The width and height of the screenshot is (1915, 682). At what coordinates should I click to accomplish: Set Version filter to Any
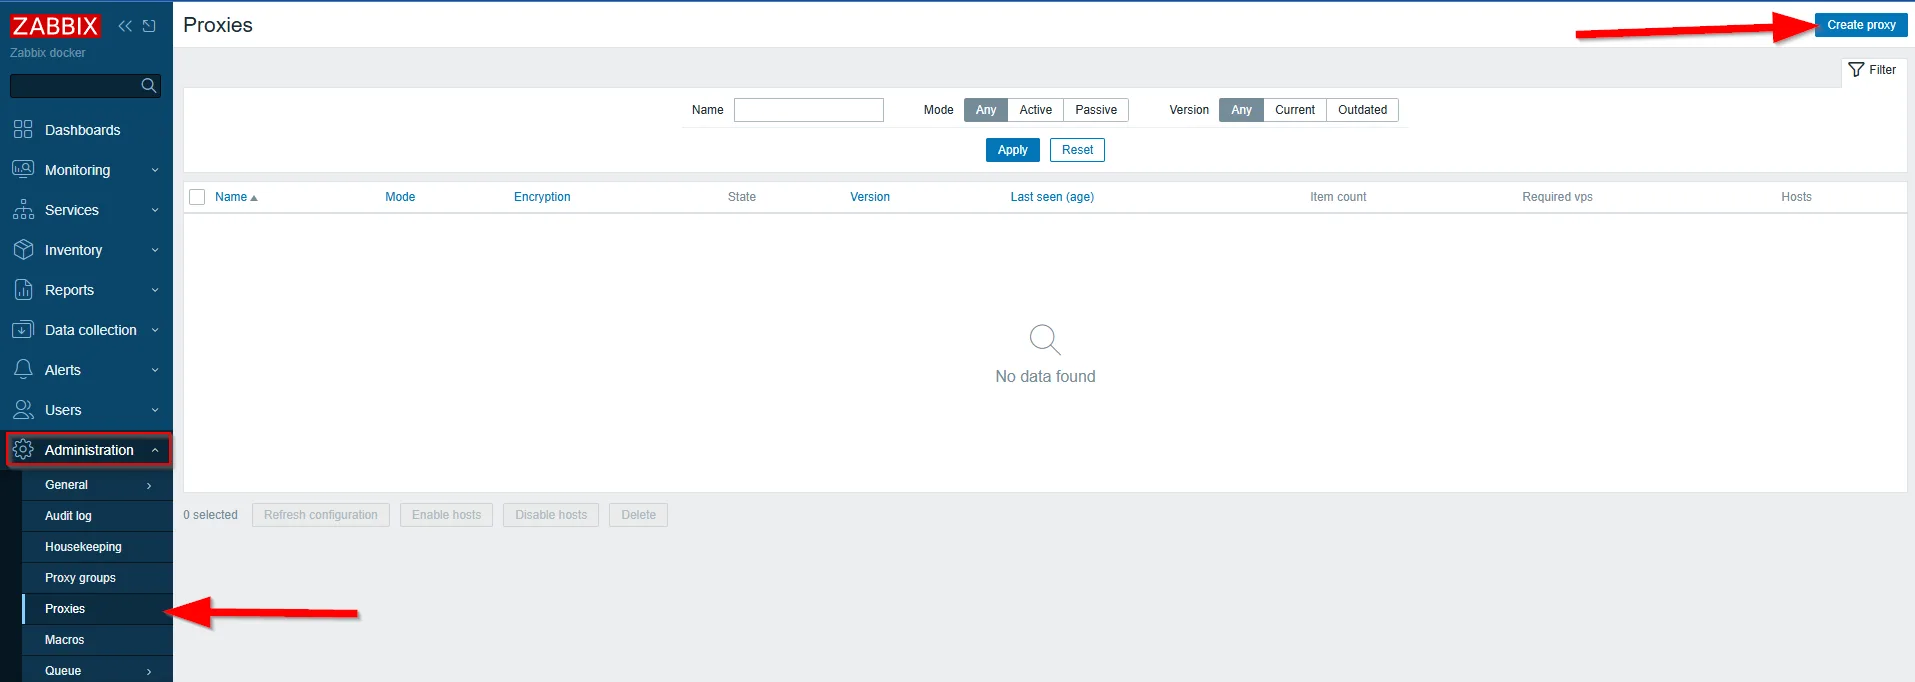(x=1241, y=110)
